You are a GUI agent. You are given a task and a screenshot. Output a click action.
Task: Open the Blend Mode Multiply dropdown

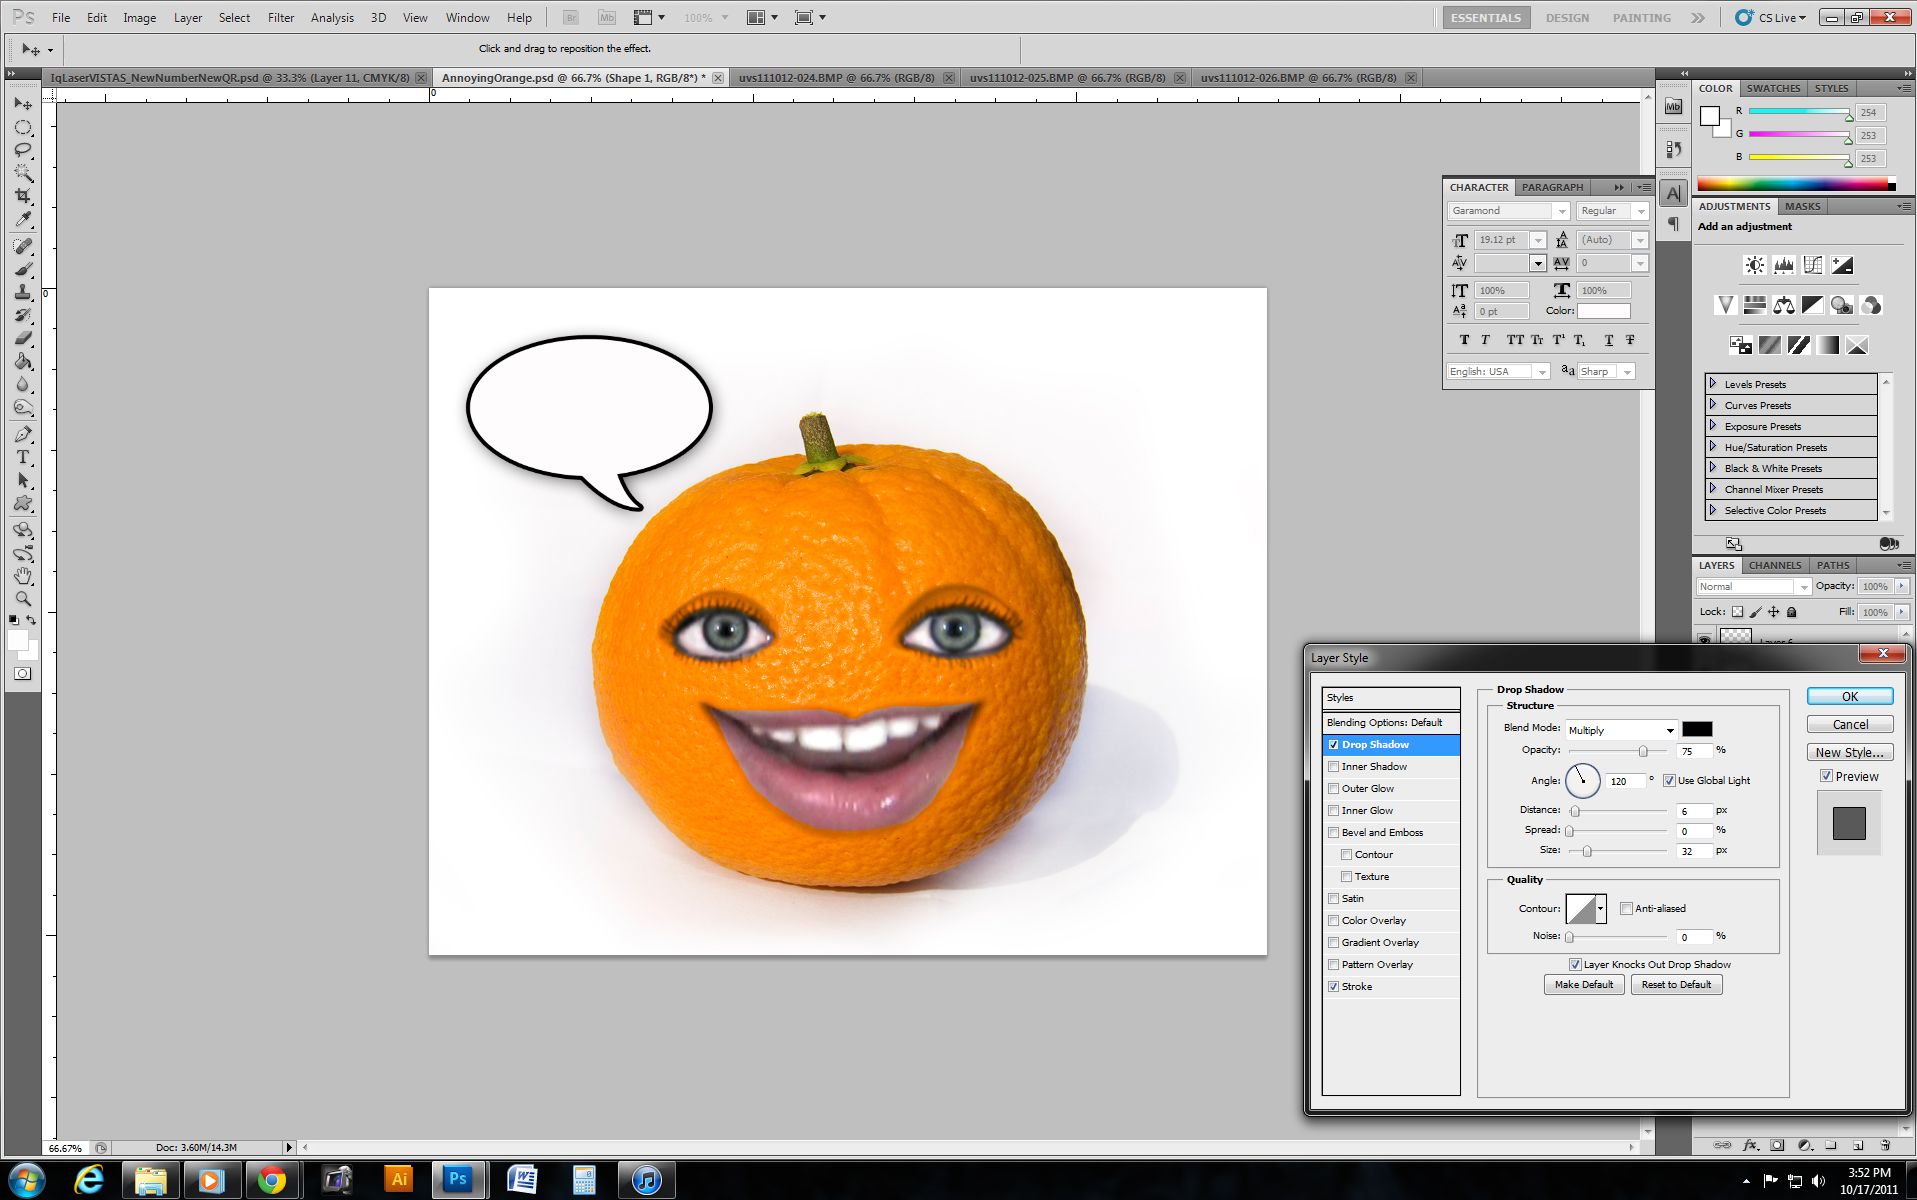pyautogui.click(x=1620, y=730)
